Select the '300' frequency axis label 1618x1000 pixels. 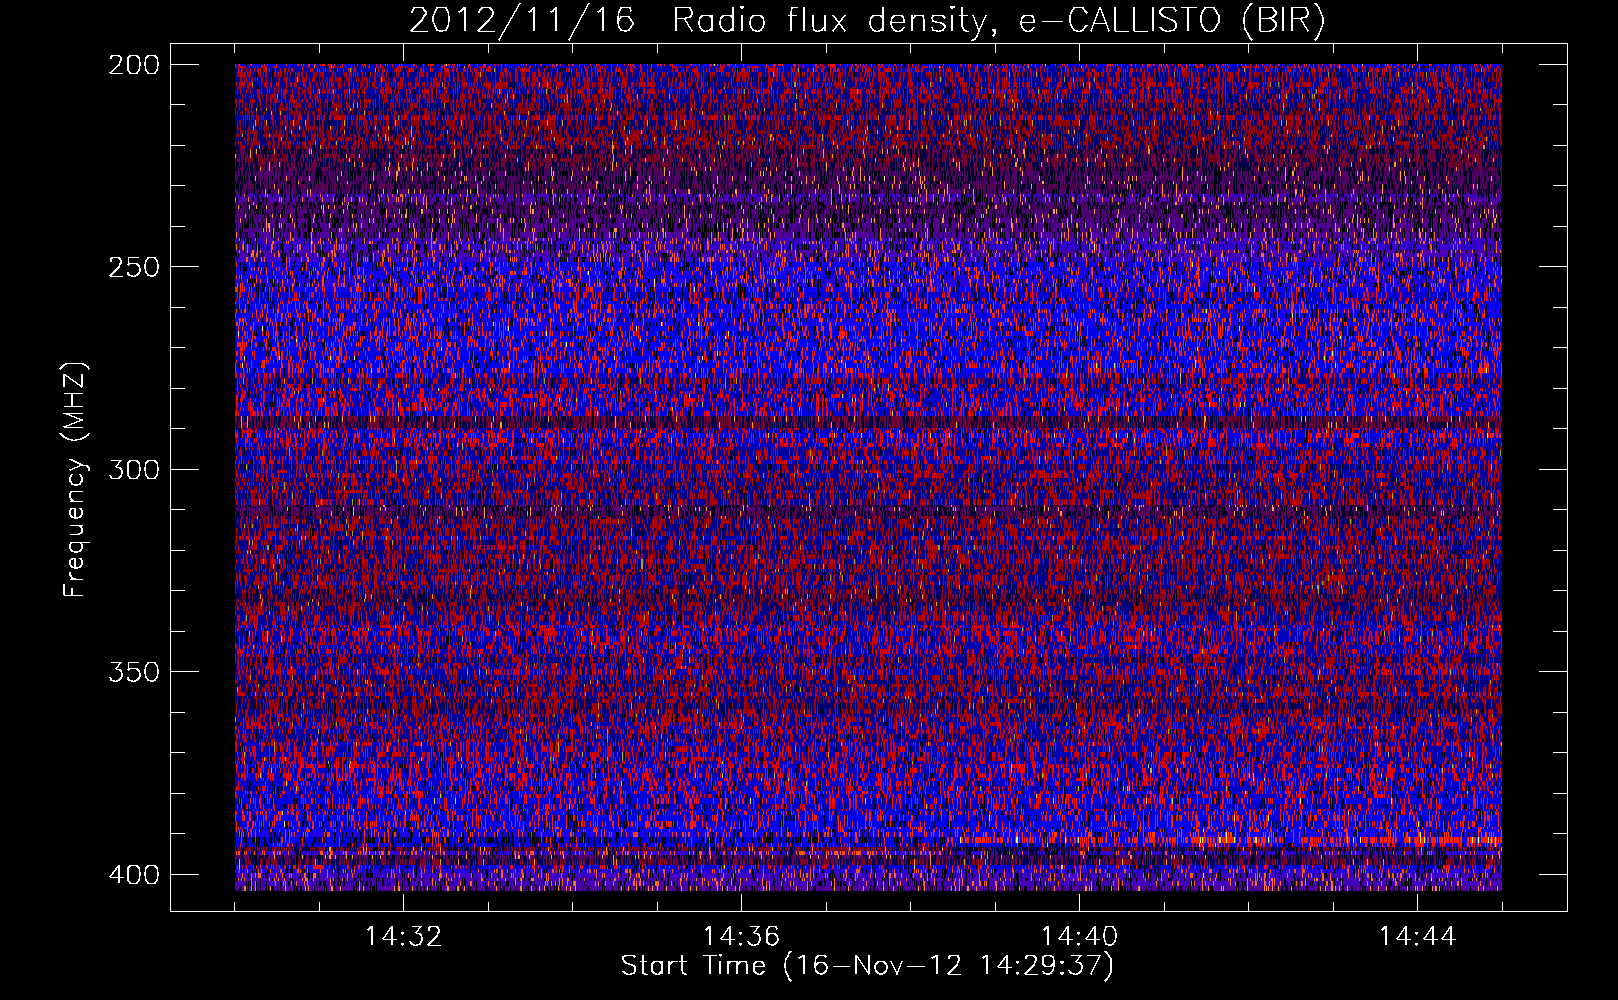click(134, 469)
